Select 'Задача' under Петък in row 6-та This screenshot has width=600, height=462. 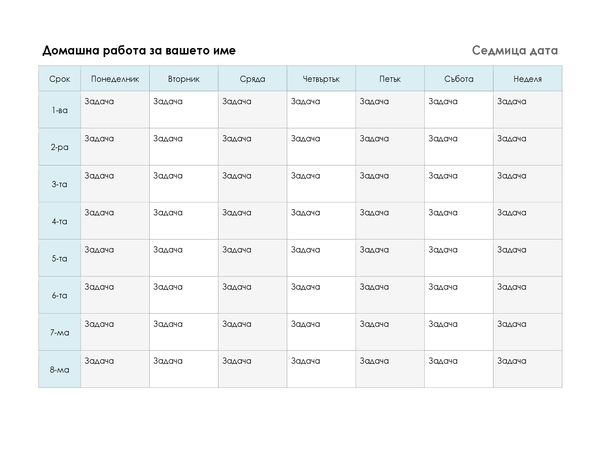tap(374, 287)
